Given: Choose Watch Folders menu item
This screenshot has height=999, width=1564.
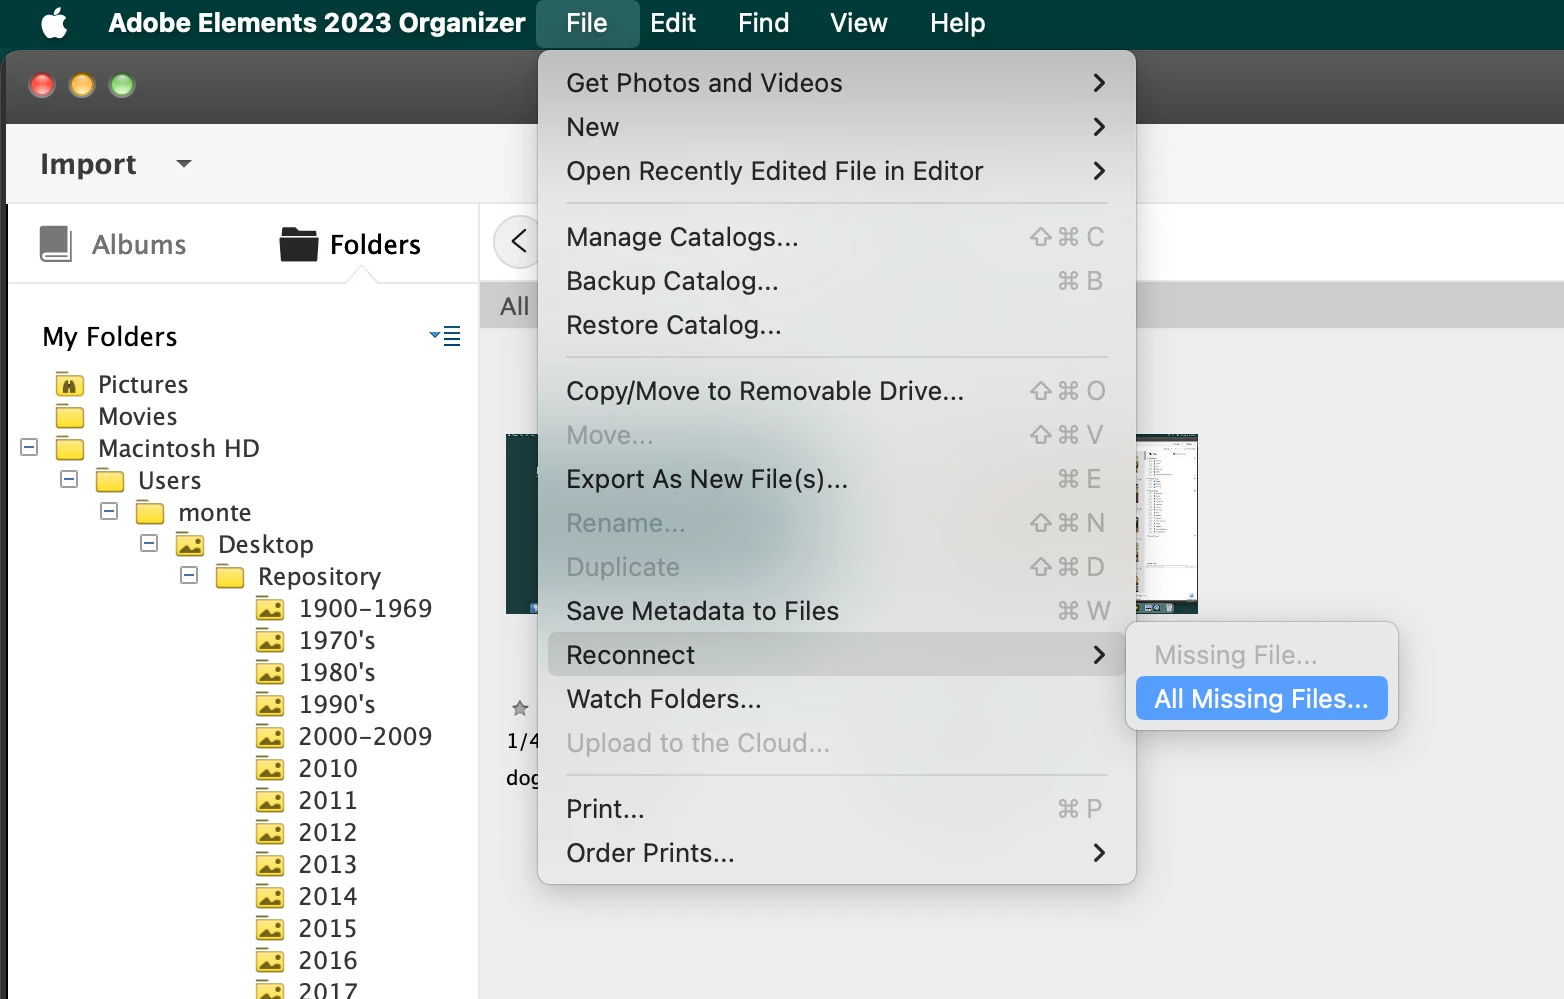Looking at the screenshot, I should pyautogui.click(x=836, y=699).
